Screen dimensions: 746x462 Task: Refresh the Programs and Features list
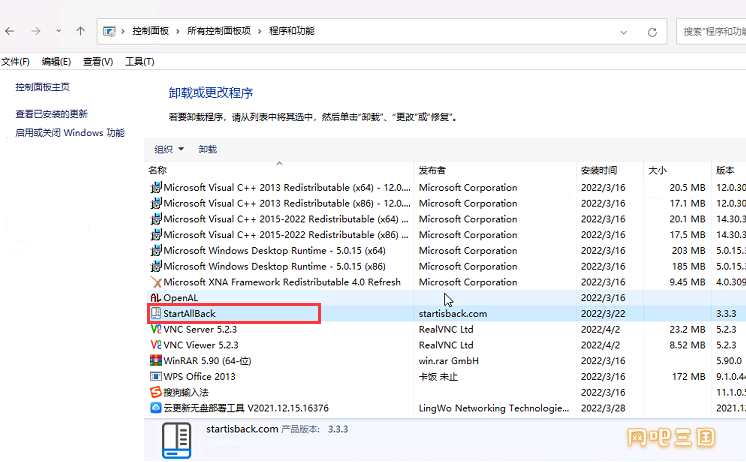652,32
